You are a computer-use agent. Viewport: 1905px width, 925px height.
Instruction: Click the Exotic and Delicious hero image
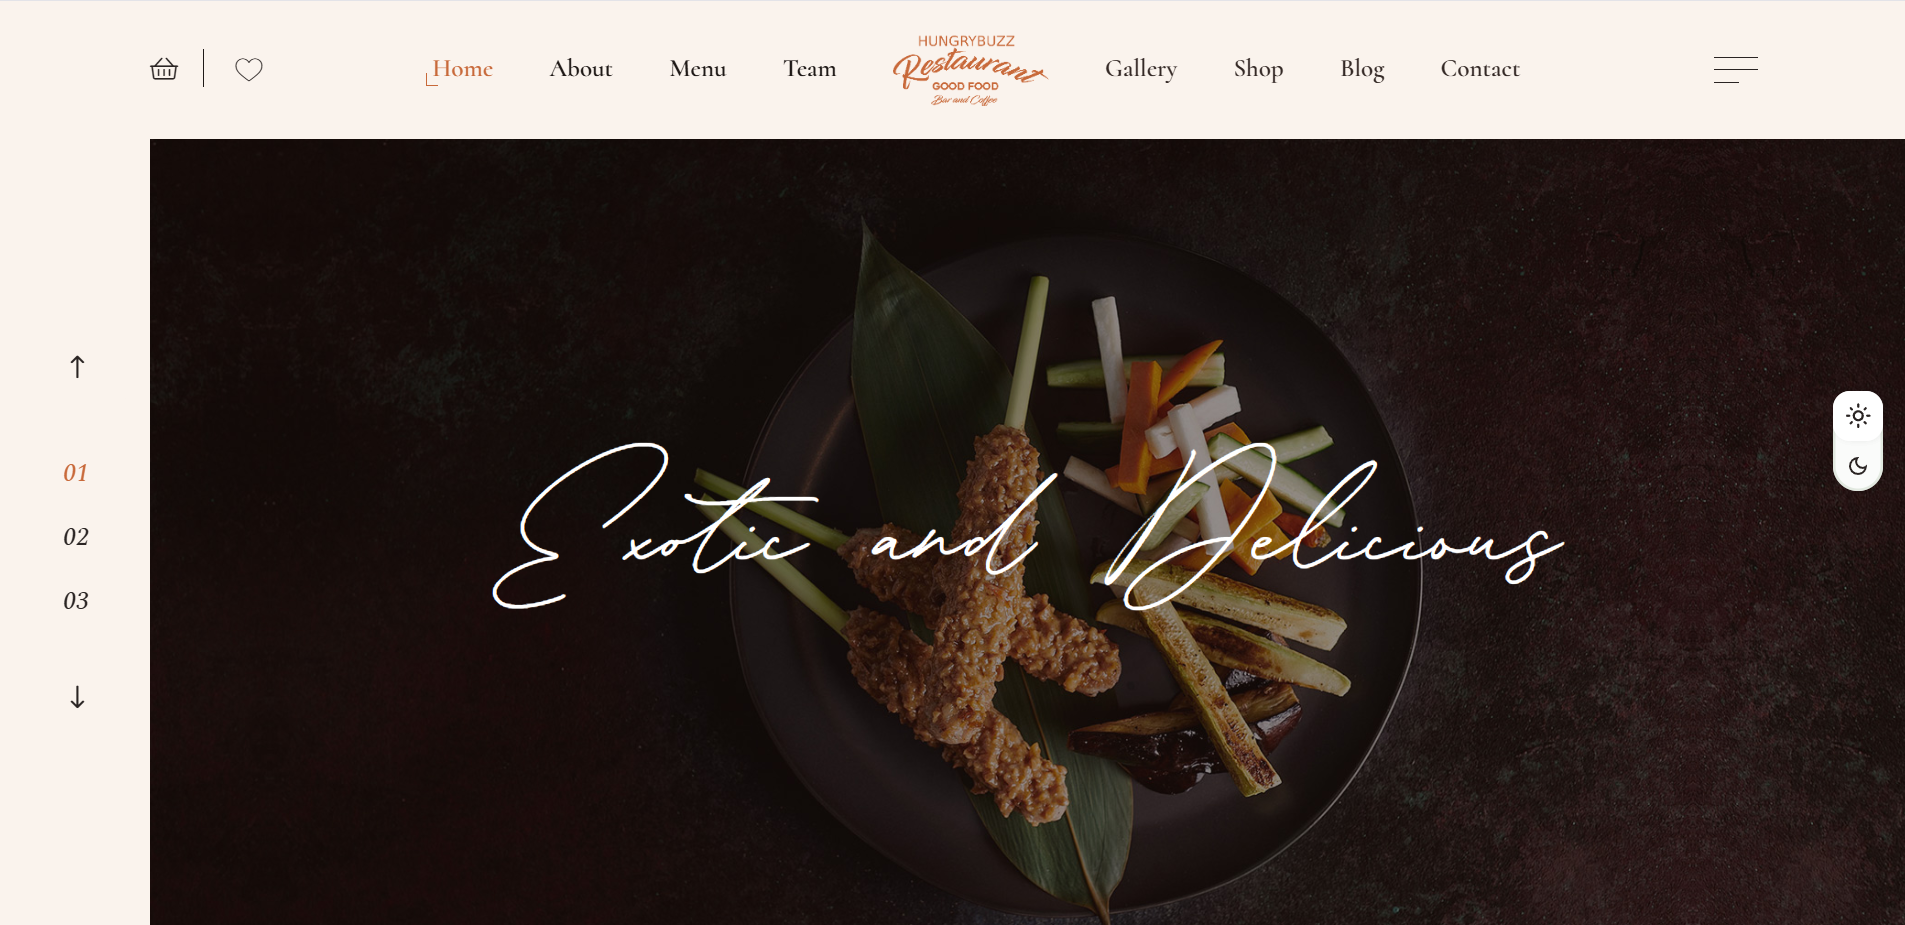(x=1027, y=532)
